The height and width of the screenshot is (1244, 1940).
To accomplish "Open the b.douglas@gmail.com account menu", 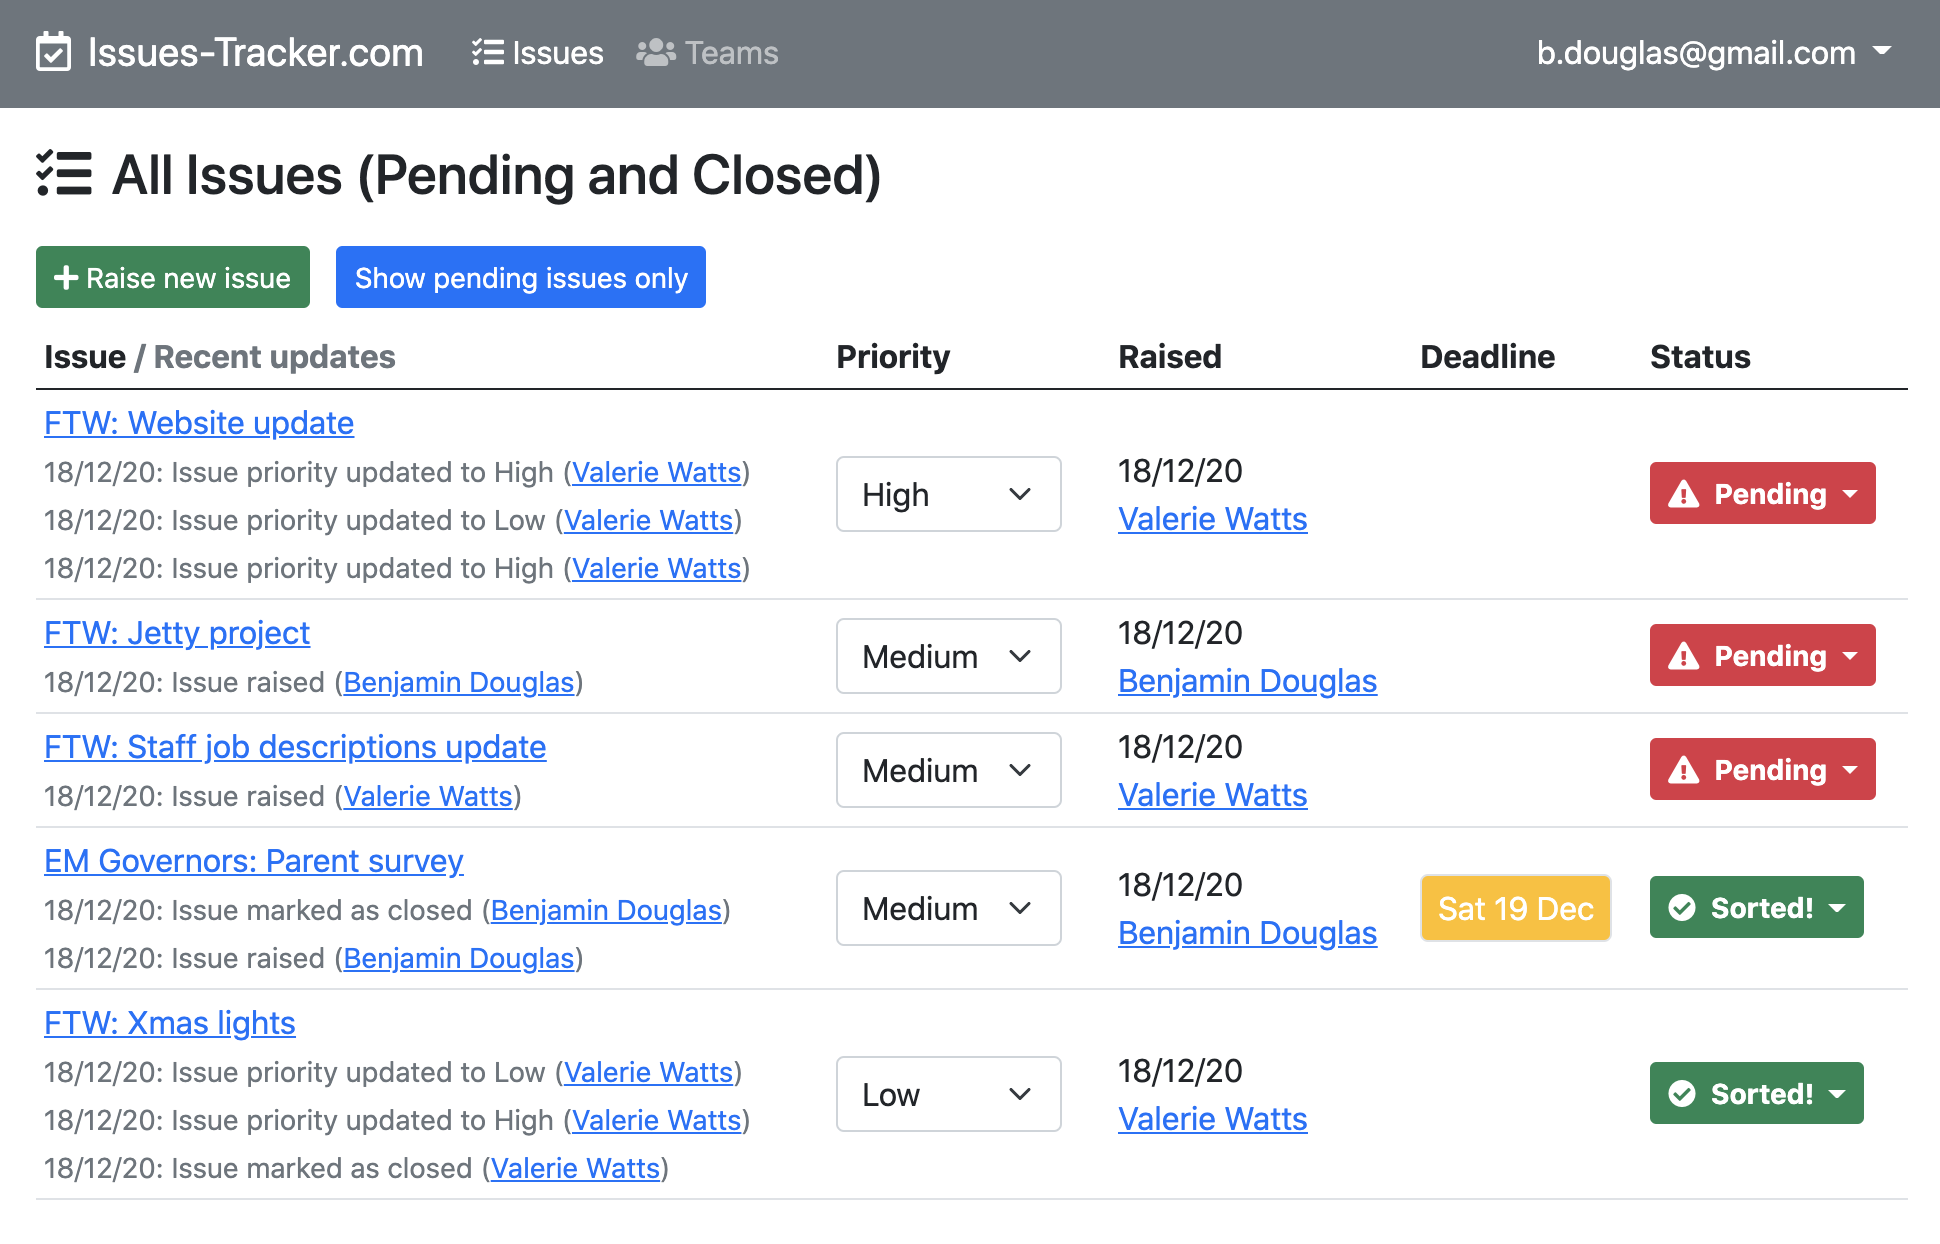I will (x=1713, y=52).
